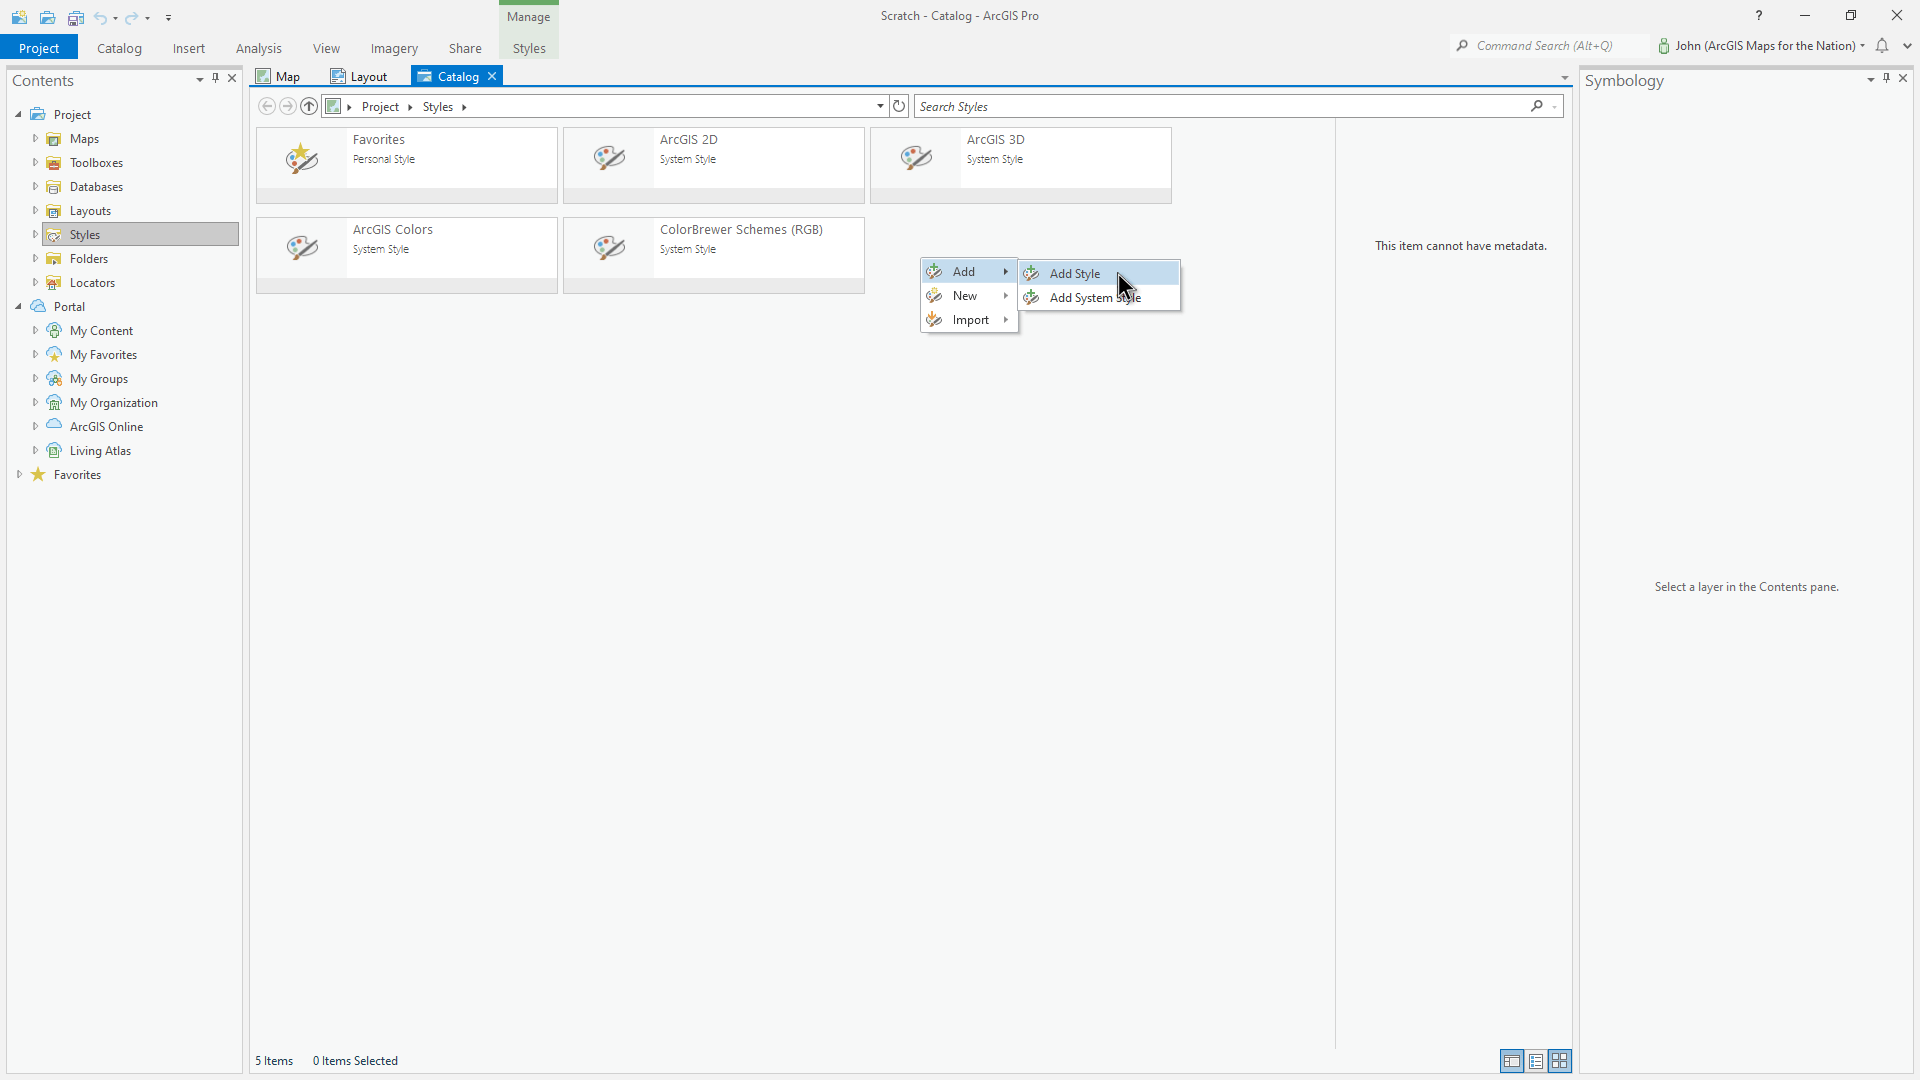Screen dimensions: 1920x1080
Task: Toggle details panel view icon
Action: point(1511,1061)
